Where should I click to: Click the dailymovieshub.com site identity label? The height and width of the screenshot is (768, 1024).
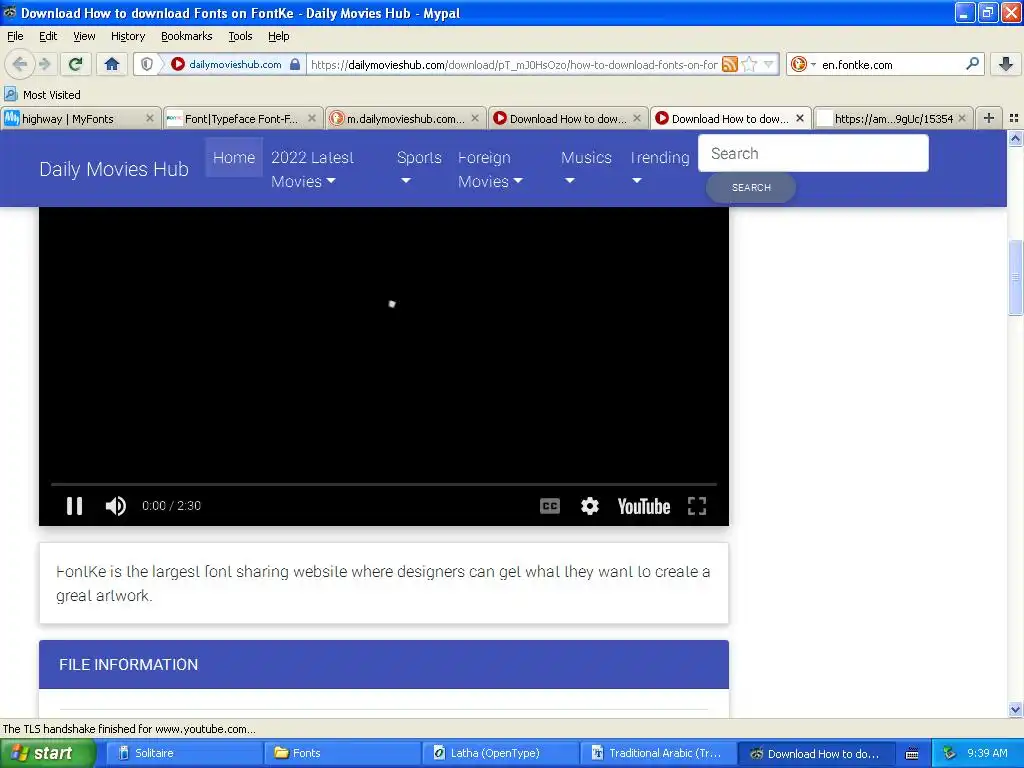(x=235, y=64)
